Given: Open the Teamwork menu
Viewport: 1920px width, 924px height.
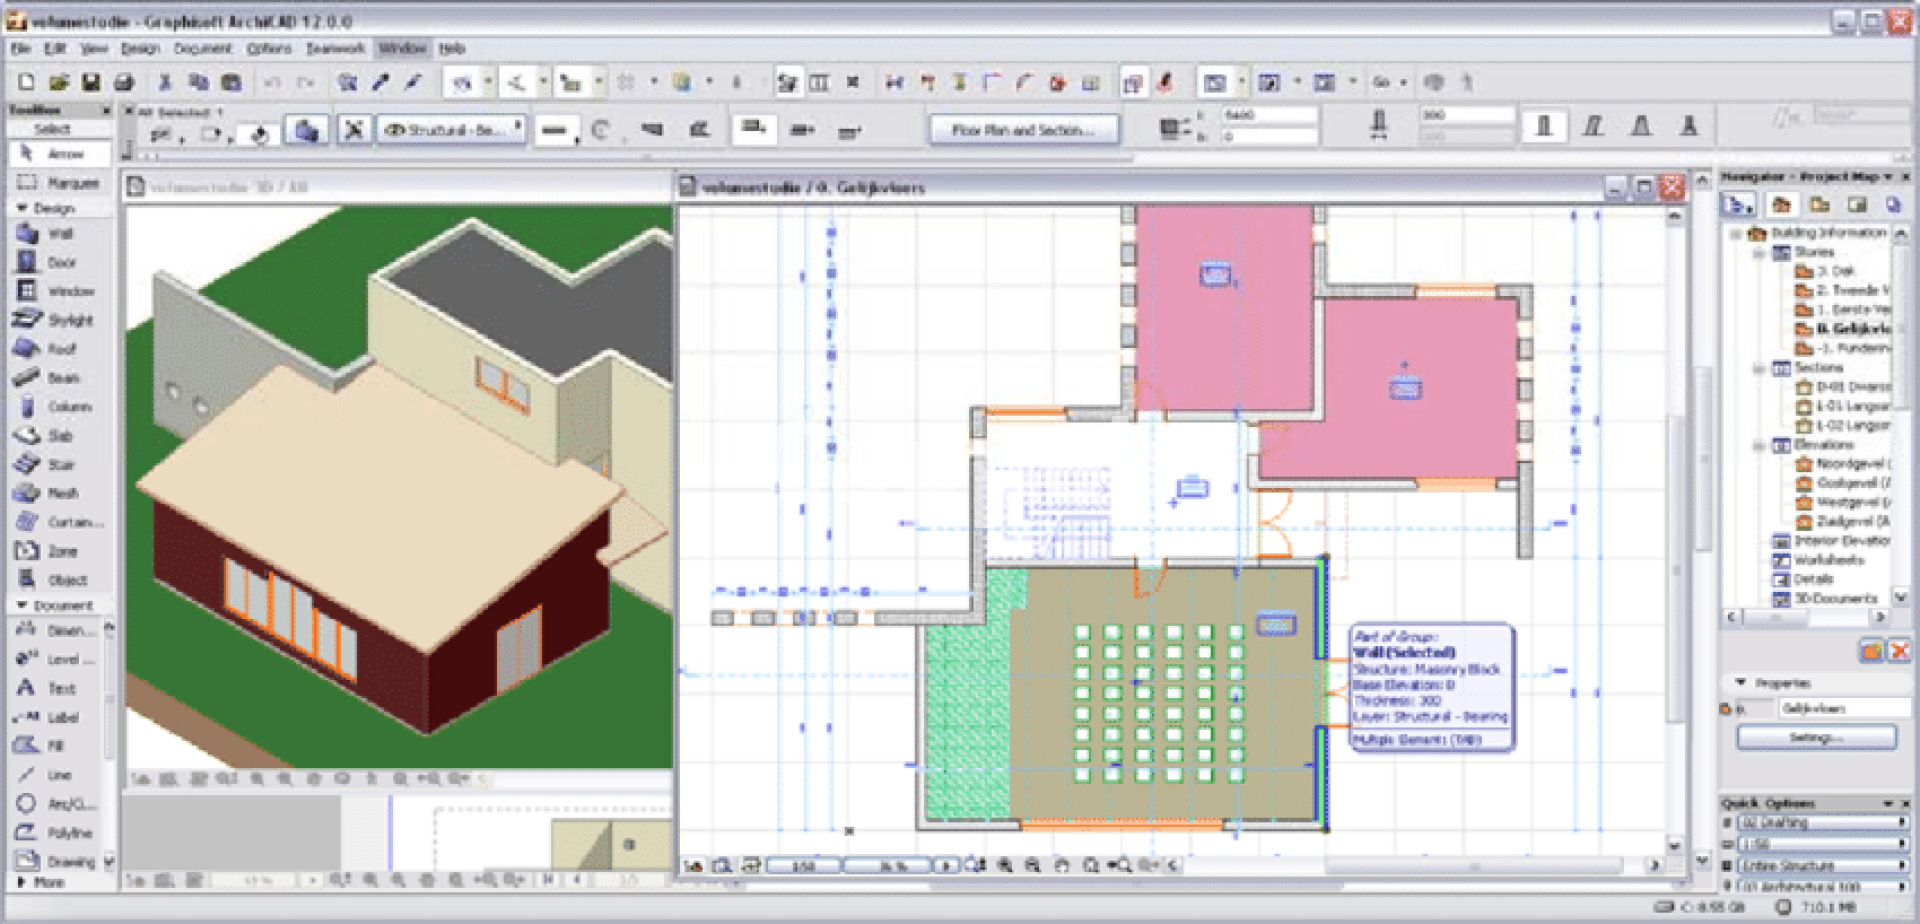Looking at the screenshot, I should click(x=335, y=48).
